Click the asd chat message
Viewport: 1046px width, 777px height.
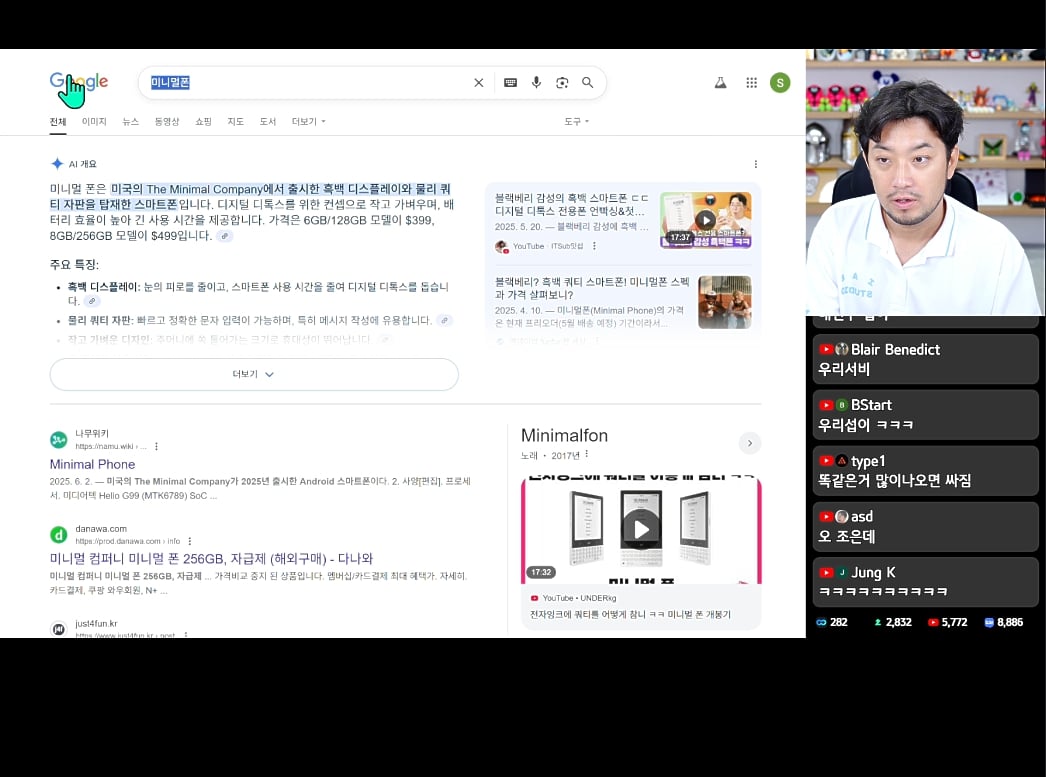coord(925,526)
